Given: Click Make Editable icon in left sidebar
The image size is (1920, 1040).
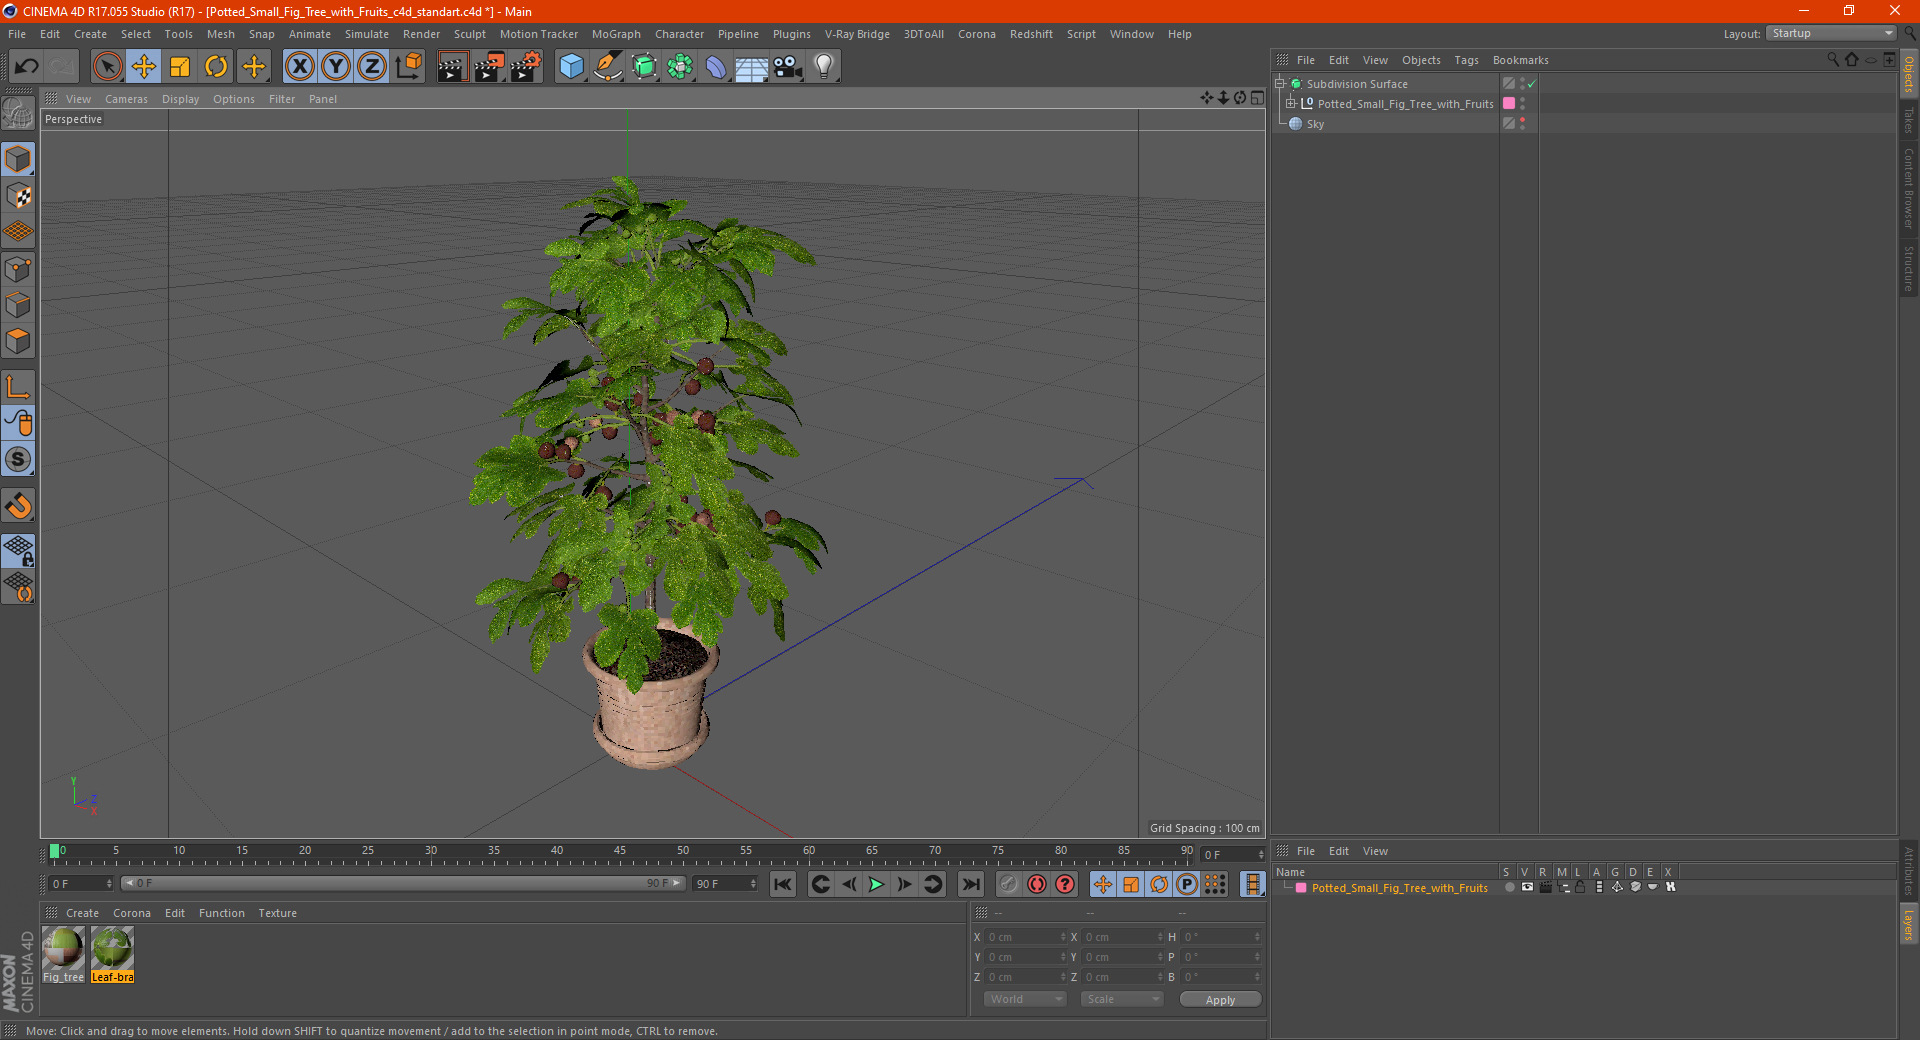Looking at the screenshot, I should pos(18,114).
